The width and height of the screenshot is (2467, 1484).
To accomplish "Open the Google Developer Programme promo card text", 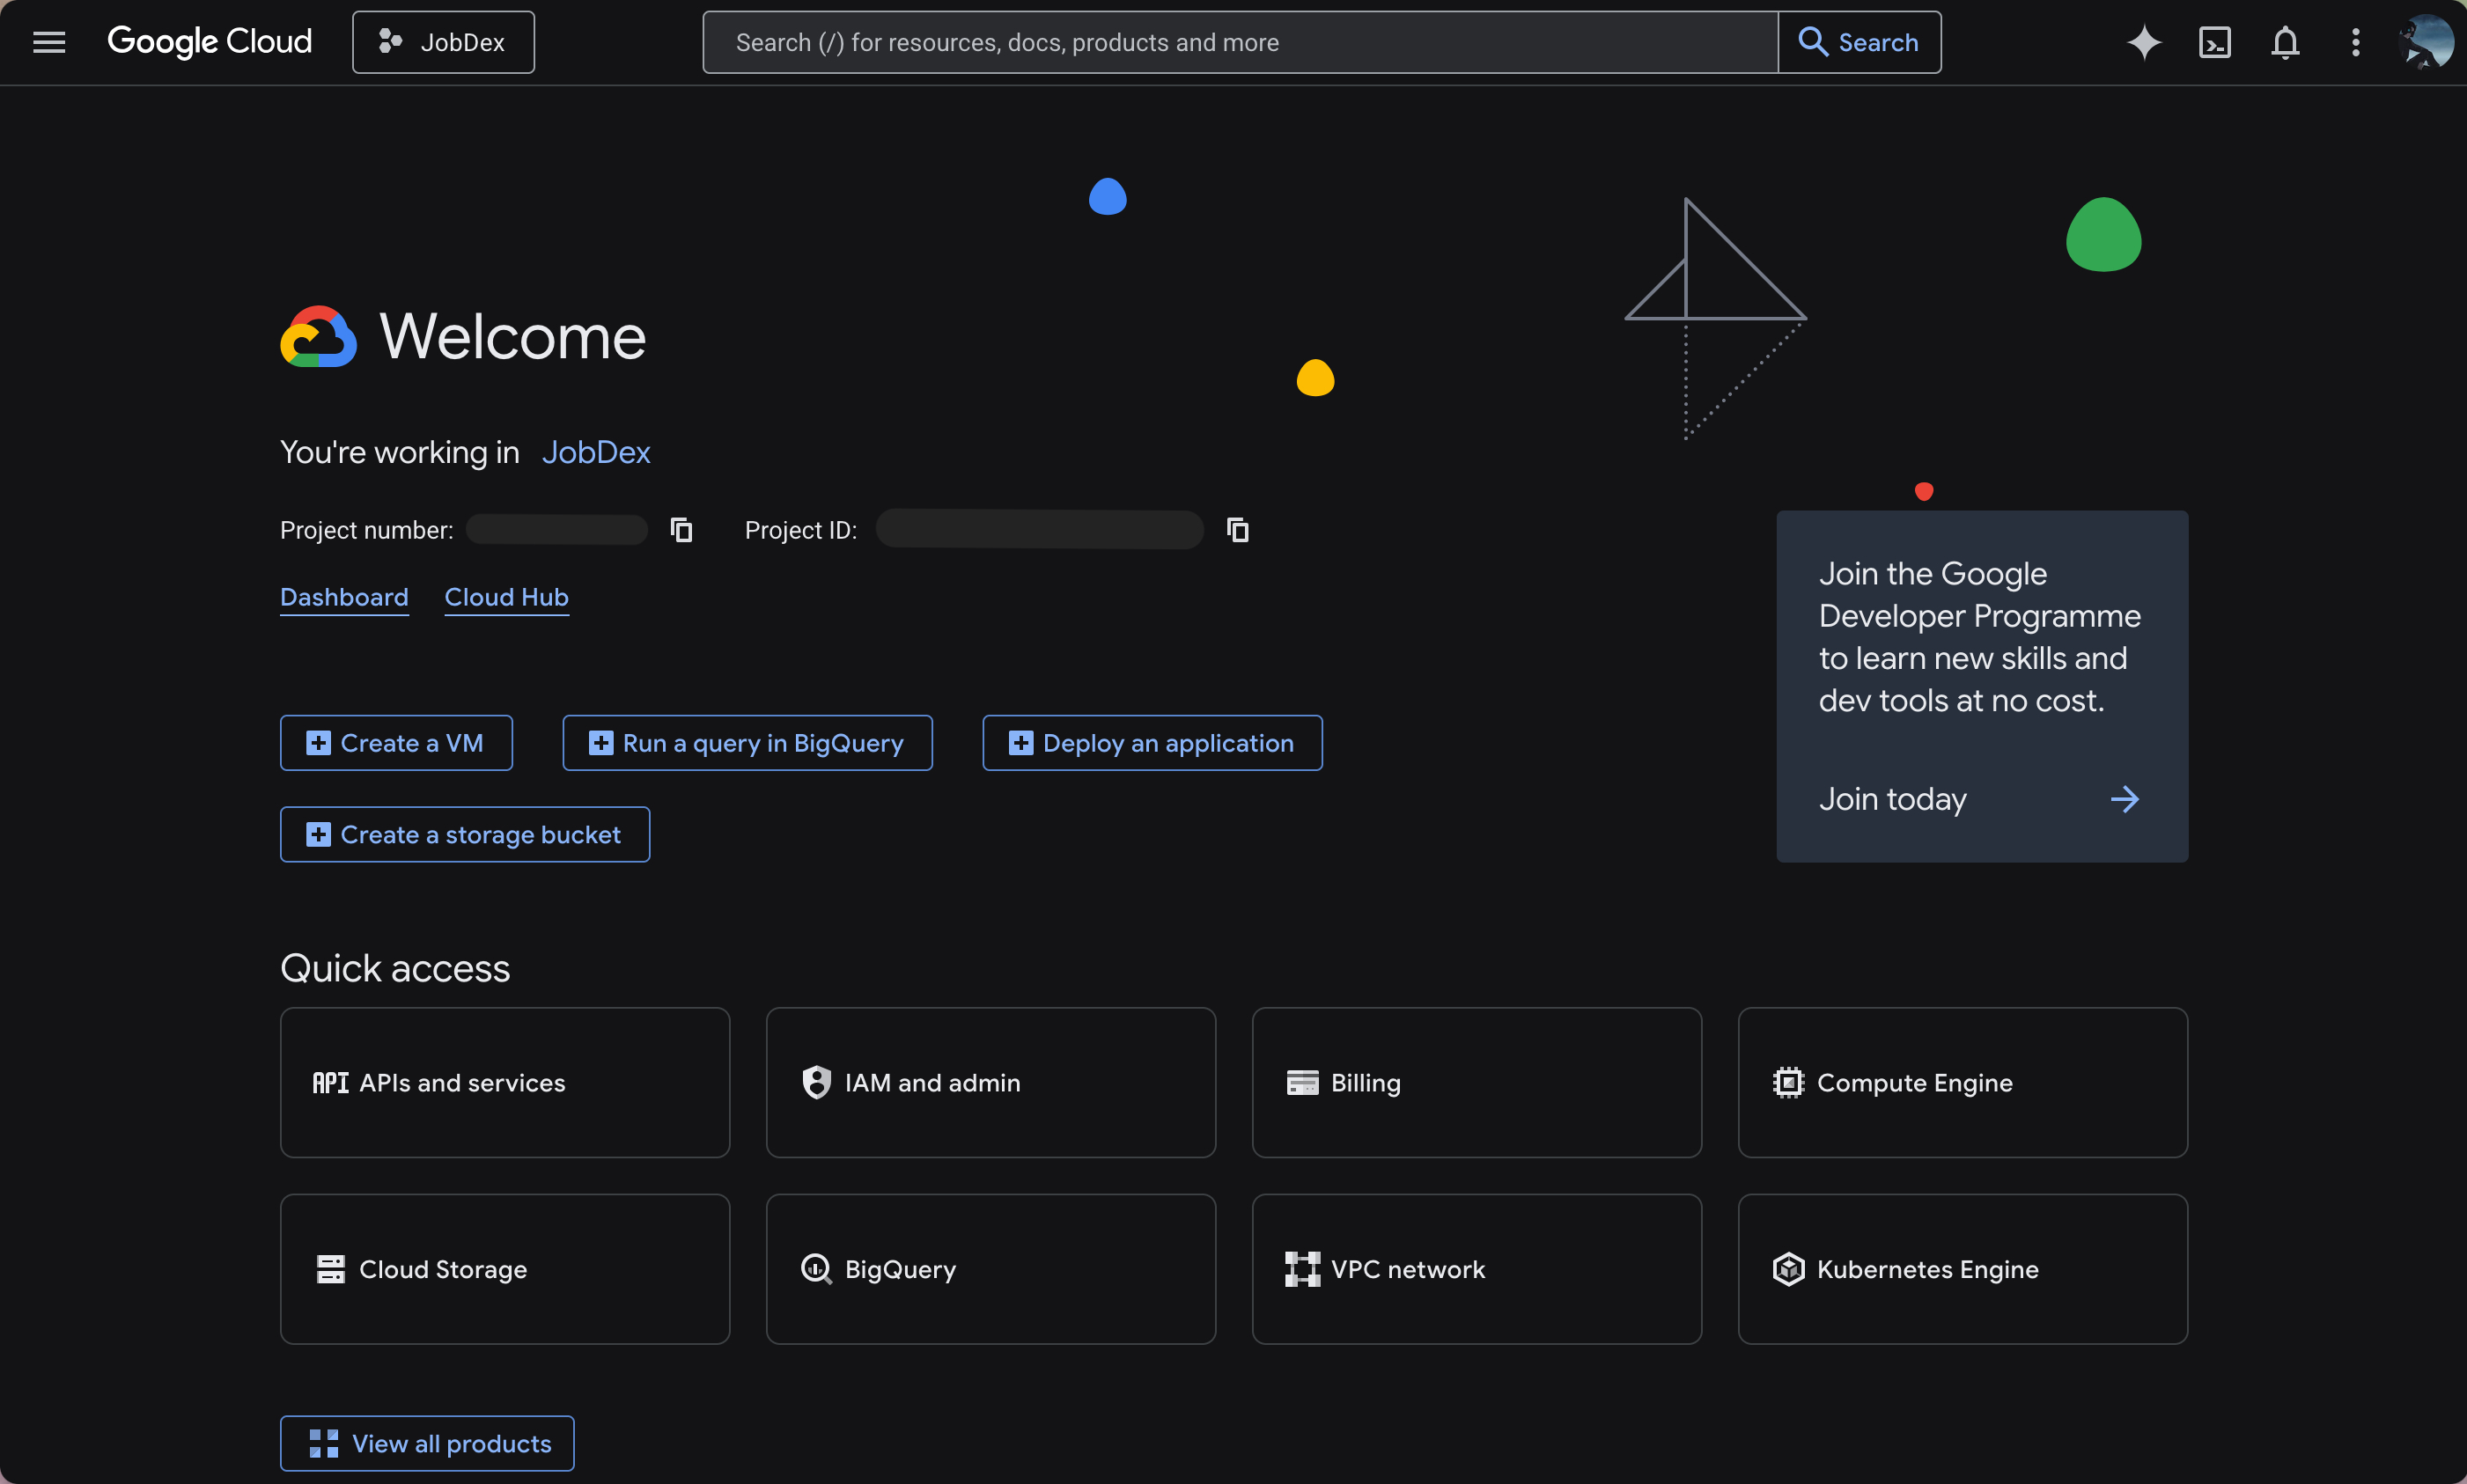I will pyautogui.click(x=1979, y=637).
